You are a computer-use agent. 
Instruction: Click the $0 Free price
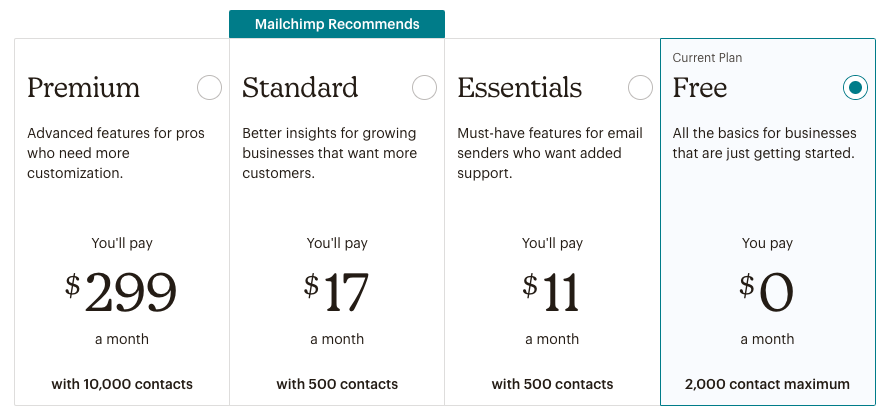(767, 292)
